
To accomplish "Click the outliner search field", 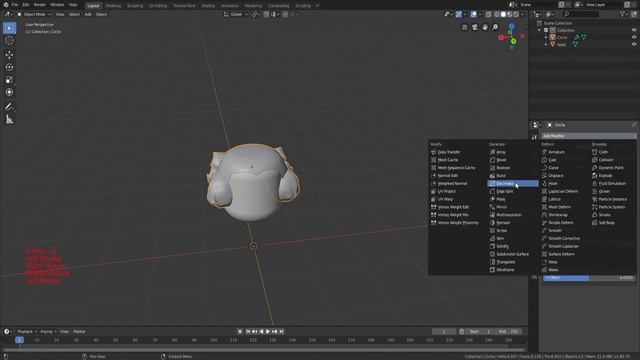I will tap(580, 14).
